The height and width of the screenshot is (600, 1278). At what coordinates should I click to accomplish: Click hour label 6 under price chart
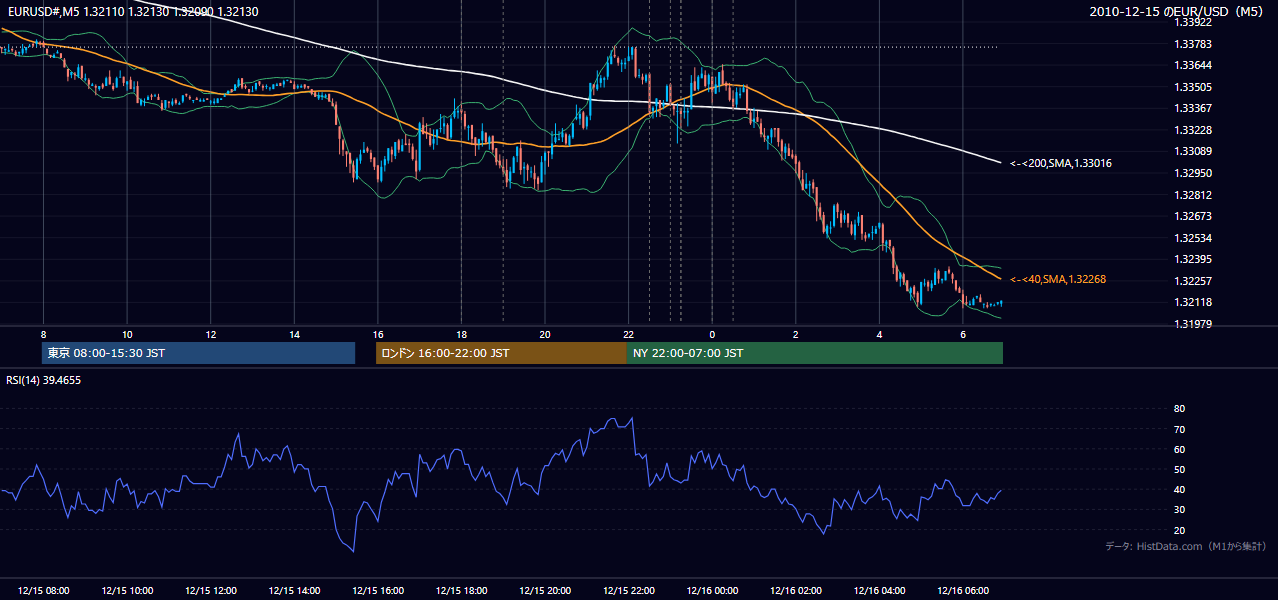click(963, 334)
